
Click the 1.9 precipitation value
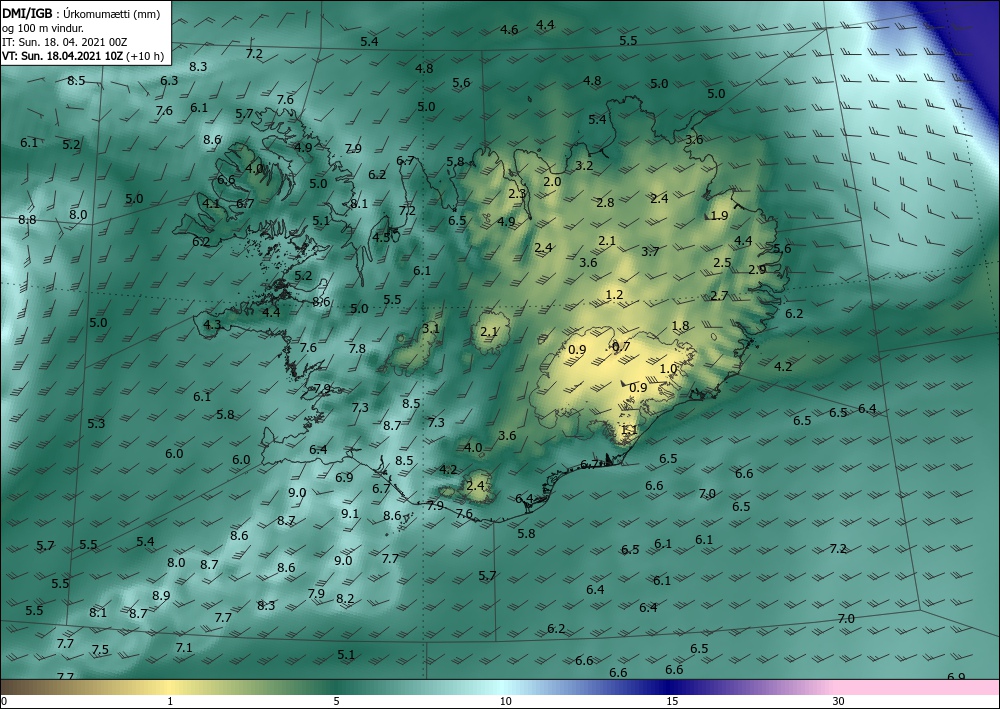[719, 216]
